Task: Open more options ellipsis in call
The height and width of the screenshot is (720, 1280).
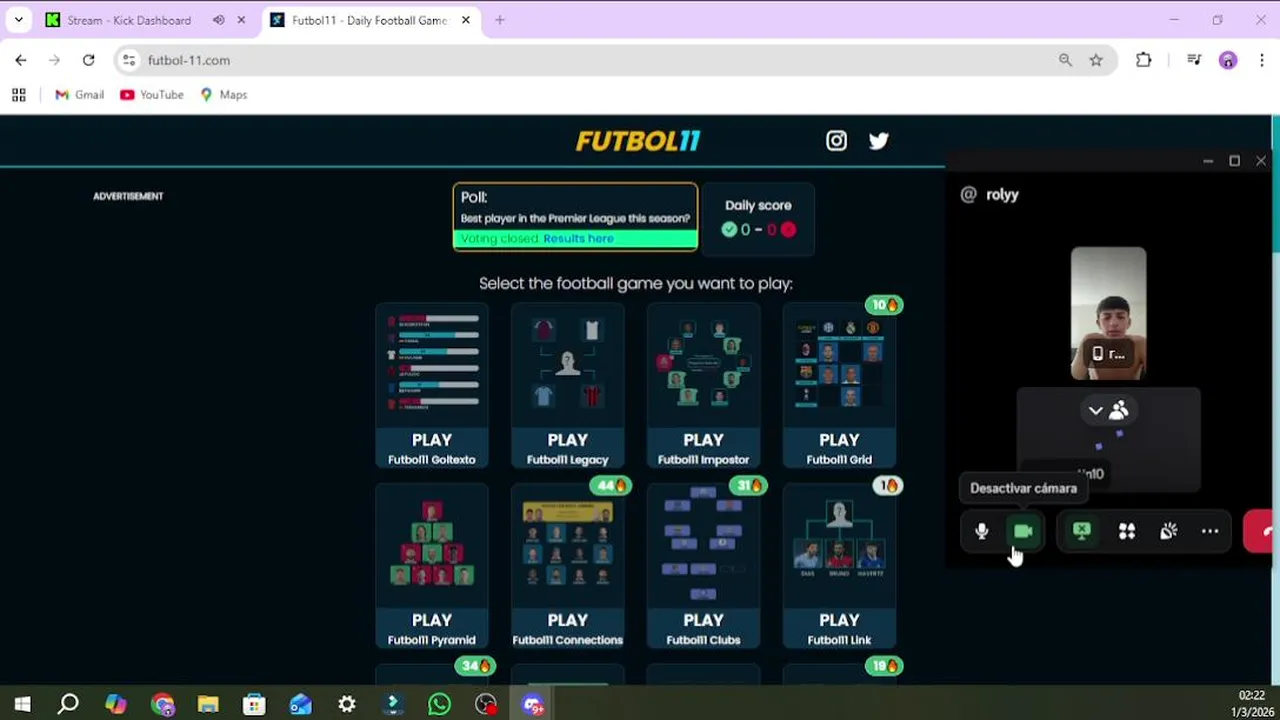Action: tap(1210, 532)
